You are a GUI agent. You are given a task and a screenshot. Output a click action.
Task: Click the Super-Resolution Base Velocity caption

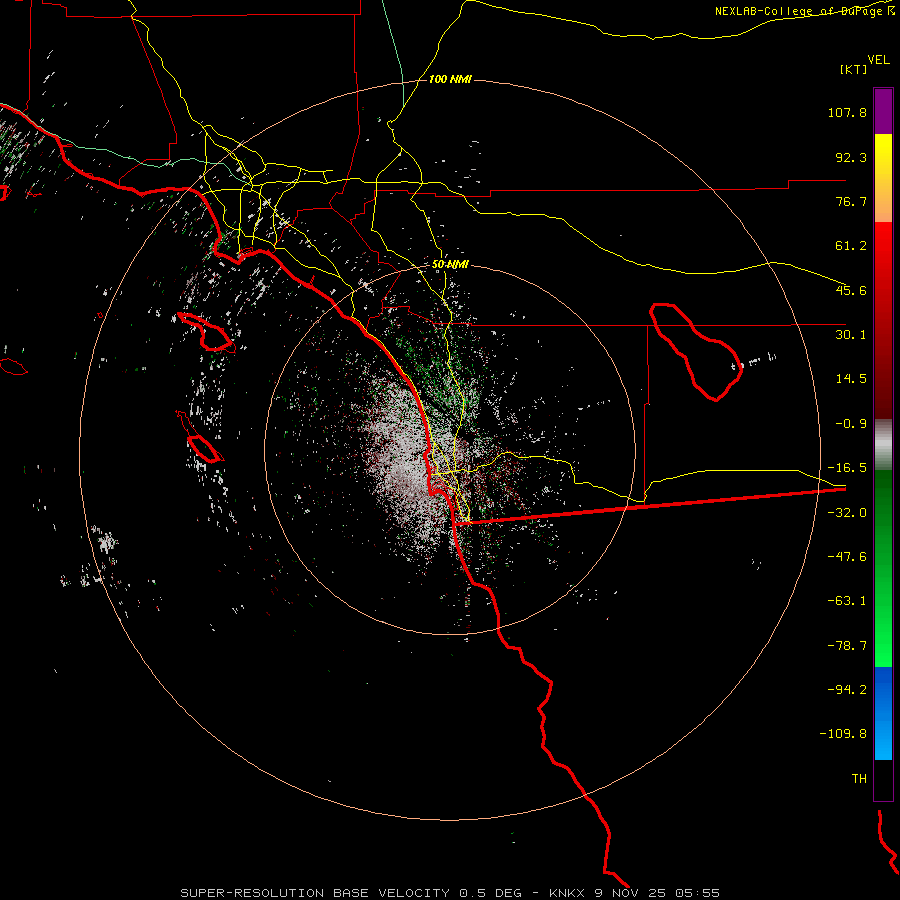pos(450,893)
